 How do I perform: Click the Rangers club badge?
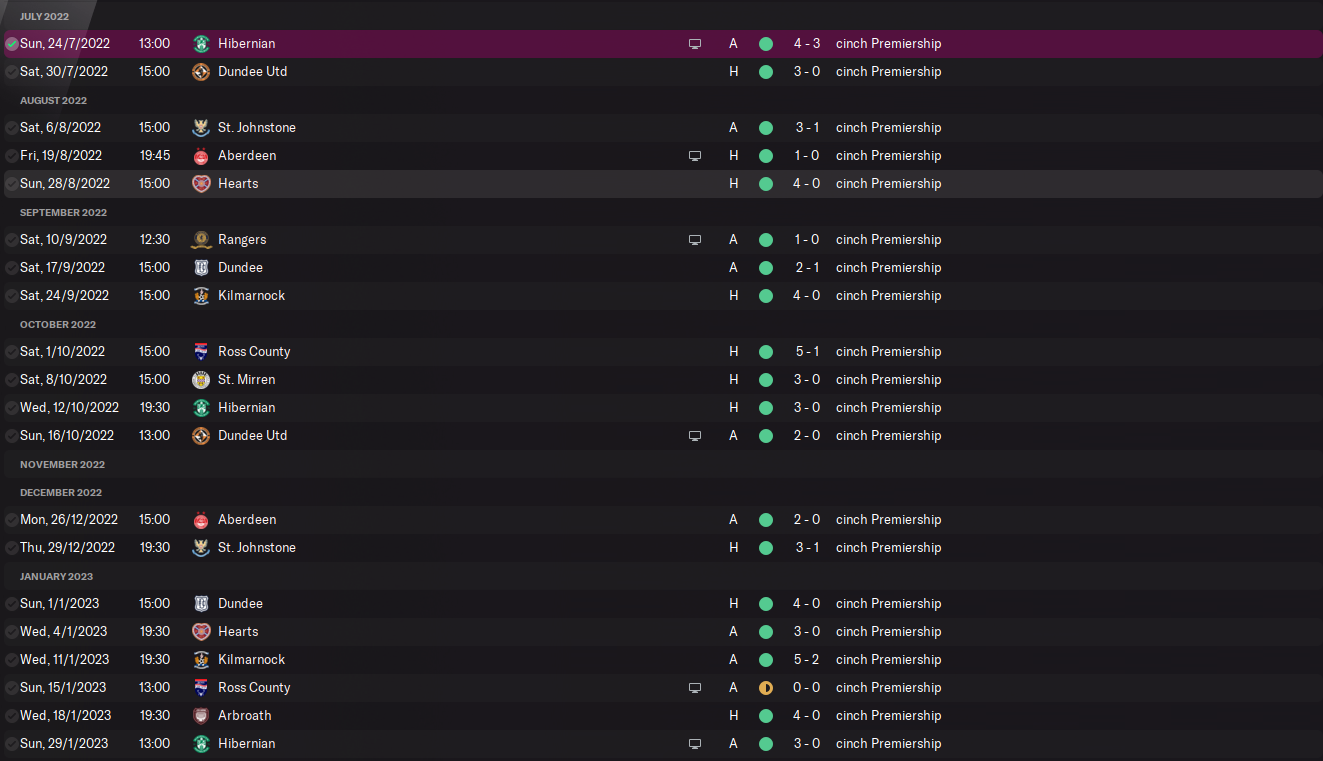pyautogui.click(x=201, y=240)
